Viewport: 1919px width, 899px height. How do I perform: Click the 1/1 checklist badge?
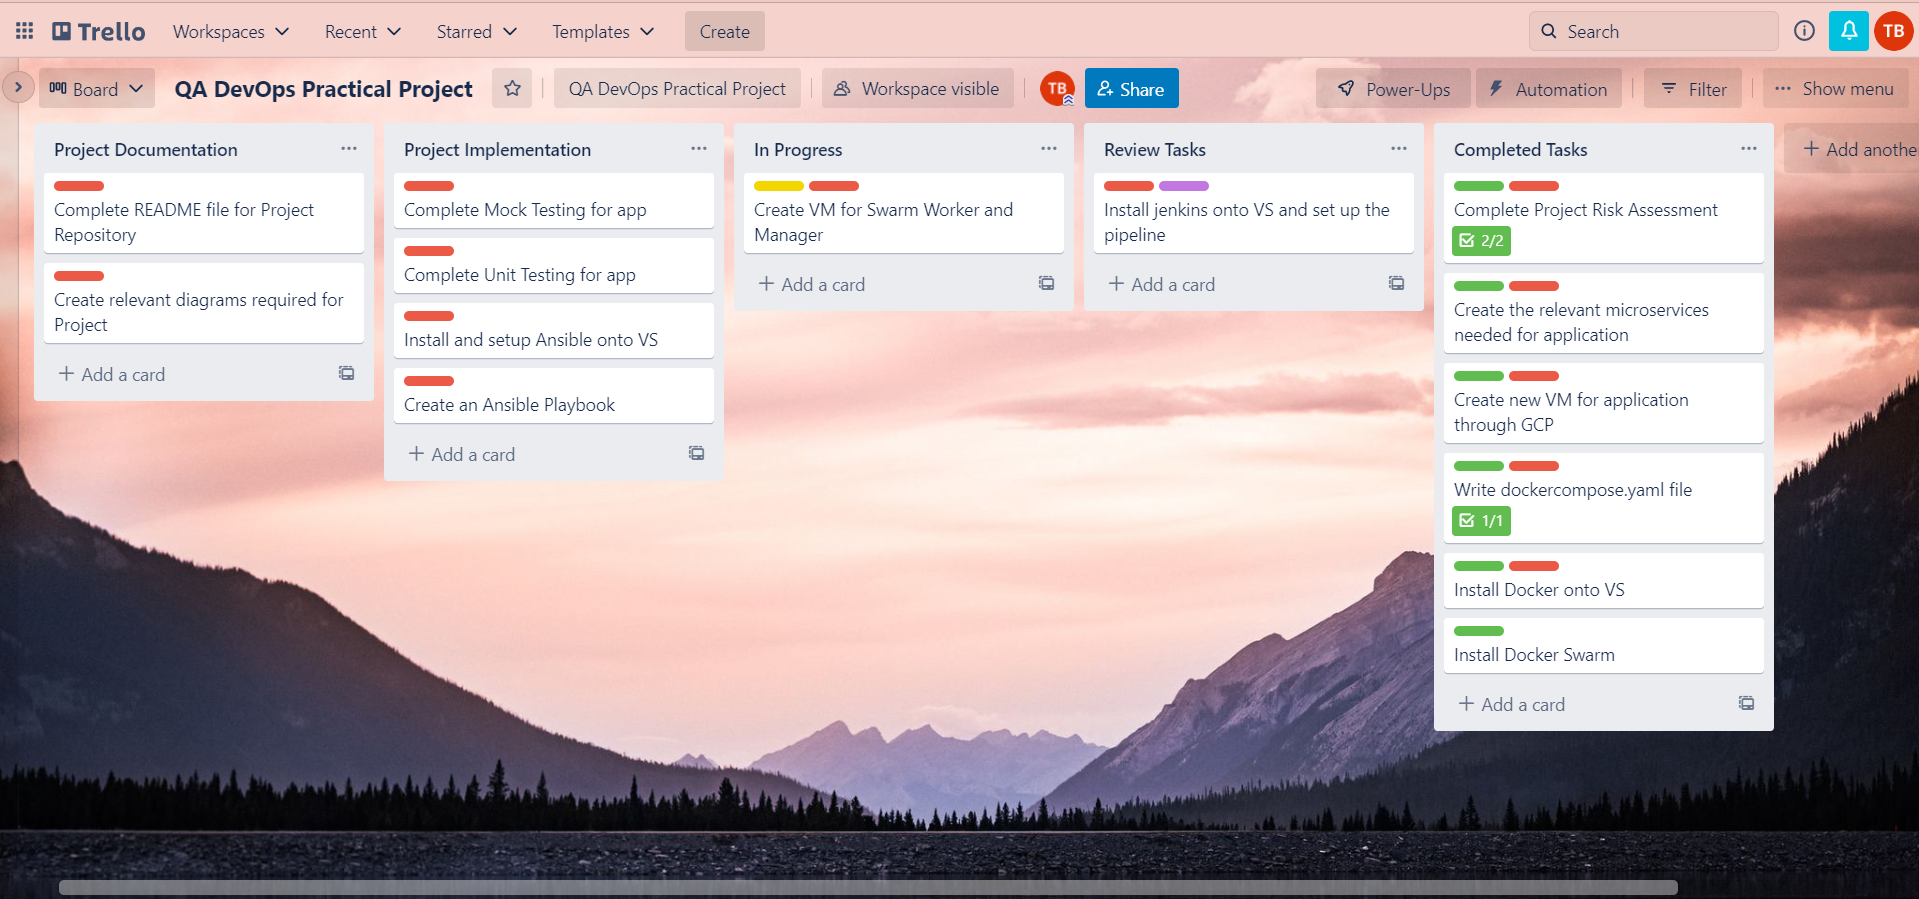[1481, 520]
